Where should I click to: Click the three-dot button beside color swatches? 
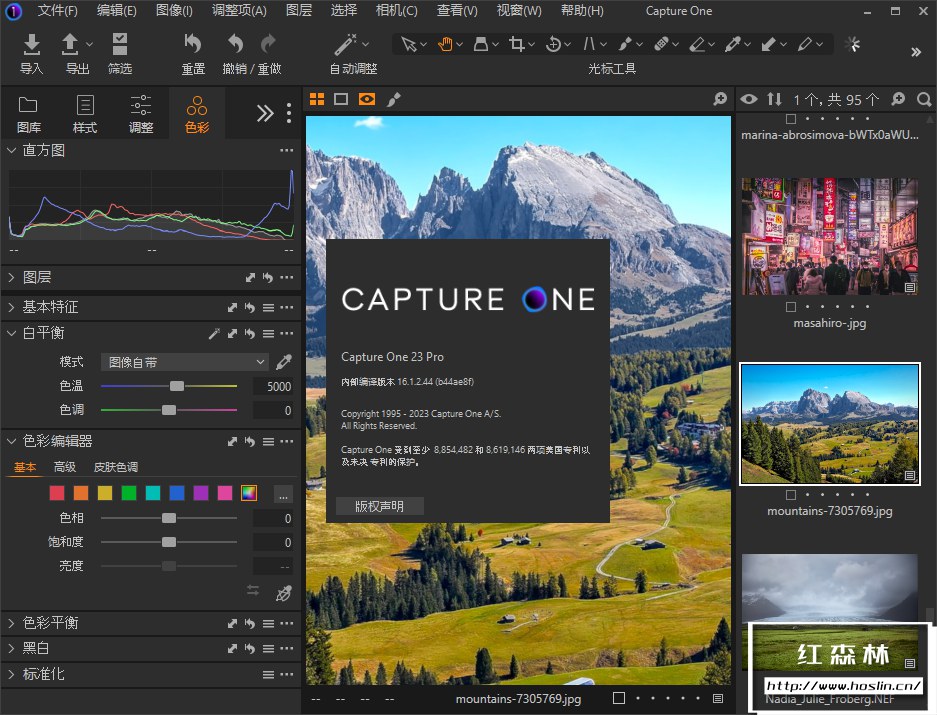point(283,493)
